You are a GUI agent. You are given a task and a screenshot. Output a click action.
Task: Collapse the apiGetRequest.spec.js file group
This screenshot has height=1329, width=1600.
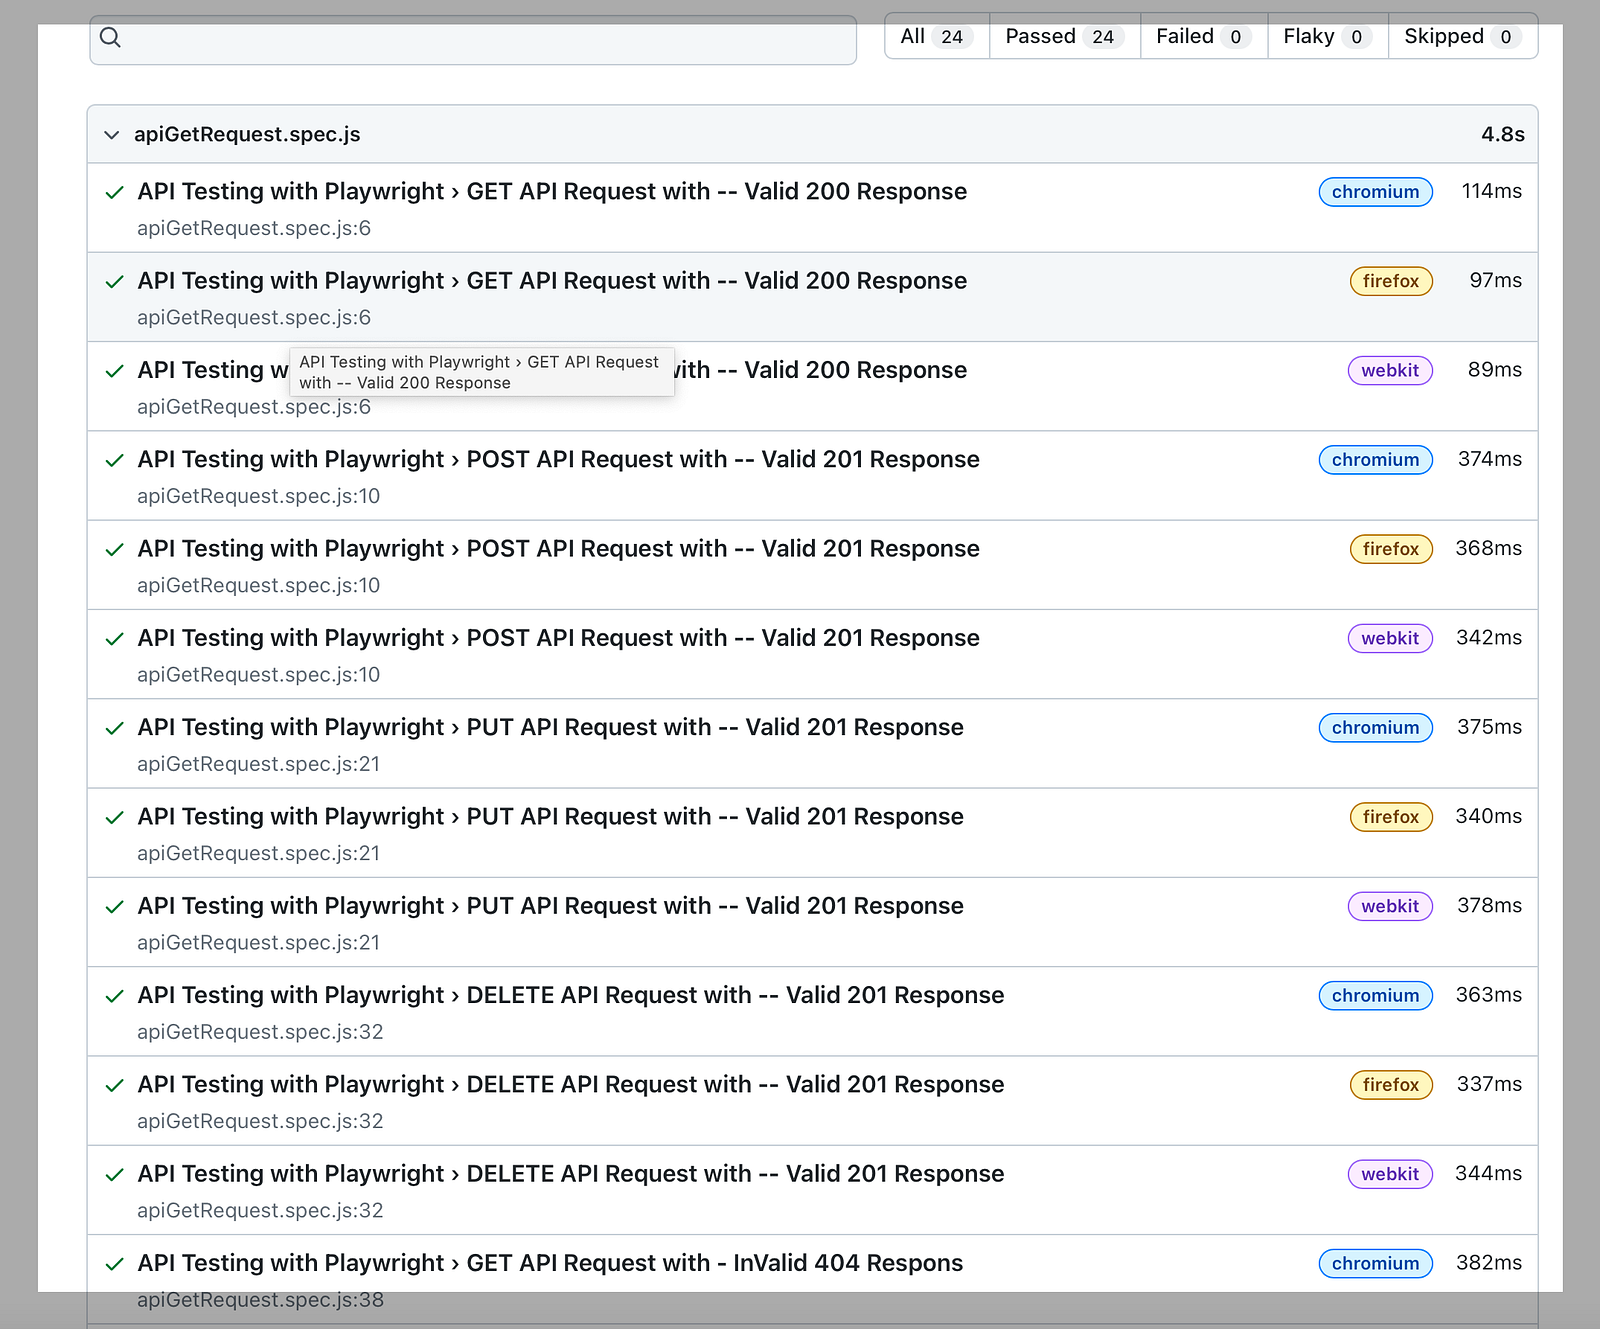tap(112, 134)
